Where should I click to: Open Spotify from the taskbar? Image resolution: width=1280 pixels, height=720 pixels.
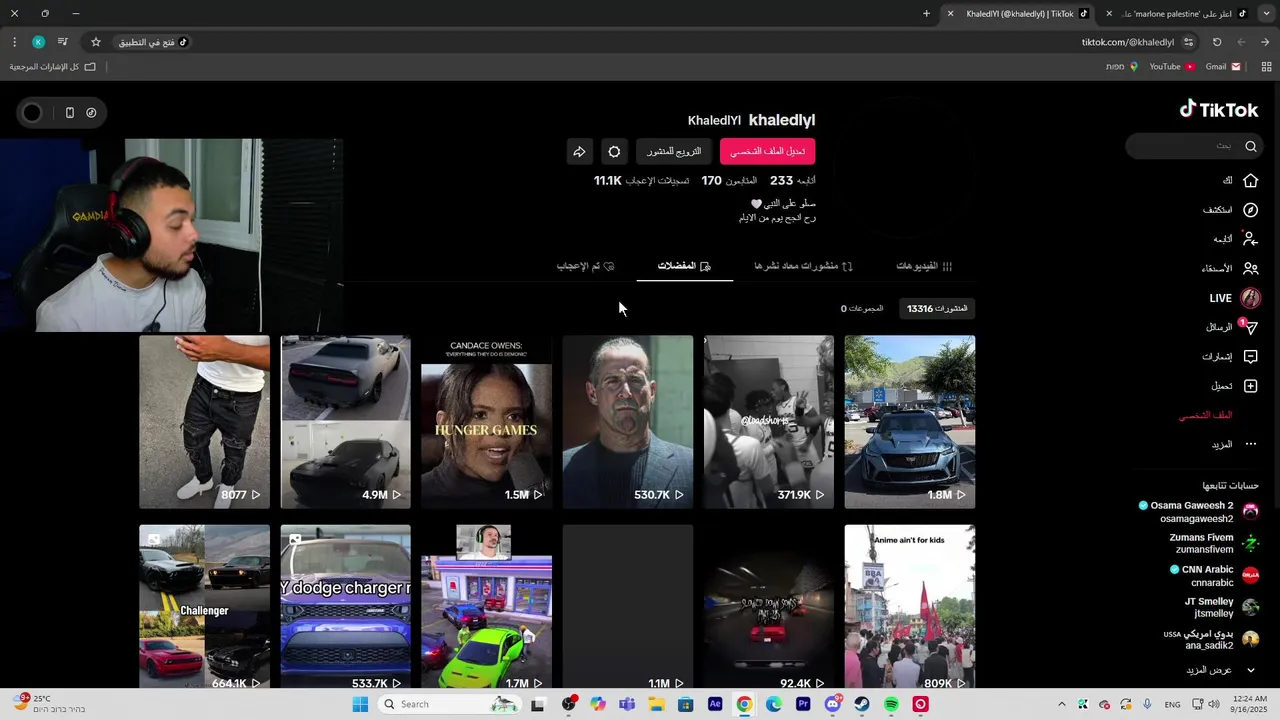click(891, 704)
